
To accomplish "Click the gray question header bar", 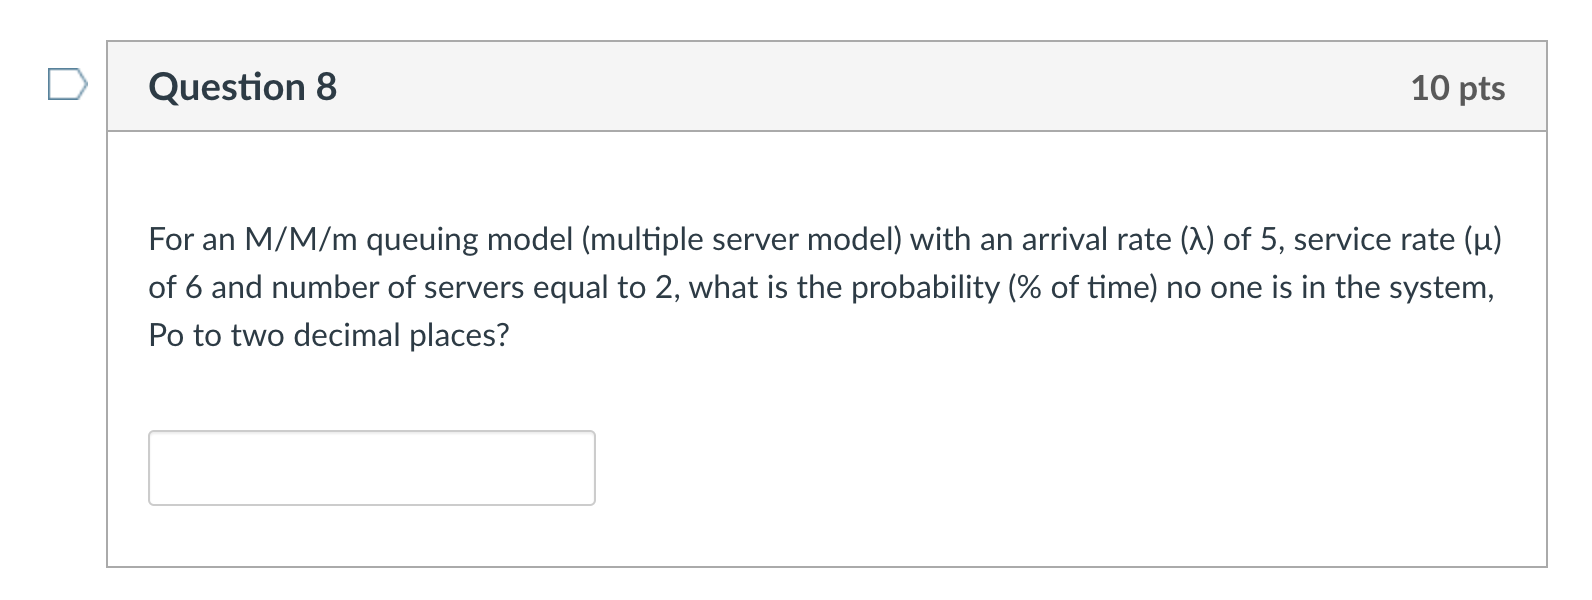I will pos(800,87).
